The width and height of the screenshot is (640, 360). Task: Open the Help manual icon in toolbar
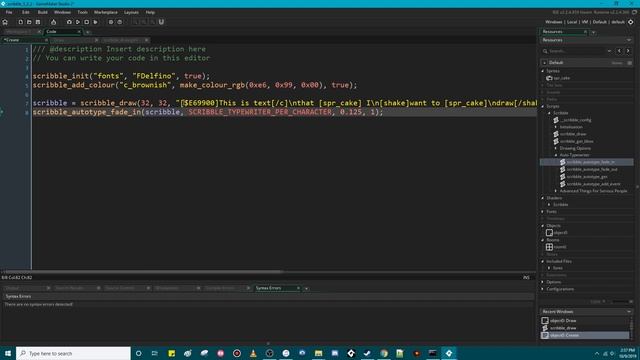pos(119,22)
